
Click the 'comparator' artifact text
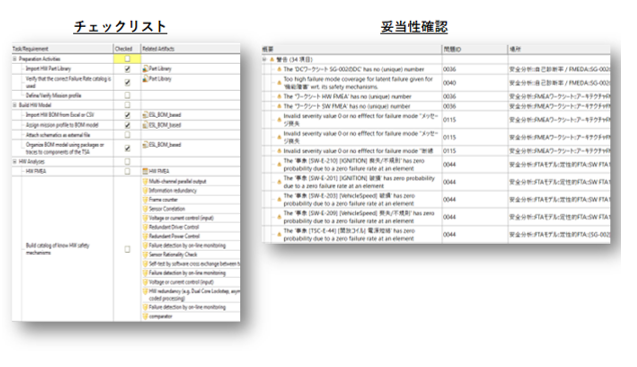point(160,316)
